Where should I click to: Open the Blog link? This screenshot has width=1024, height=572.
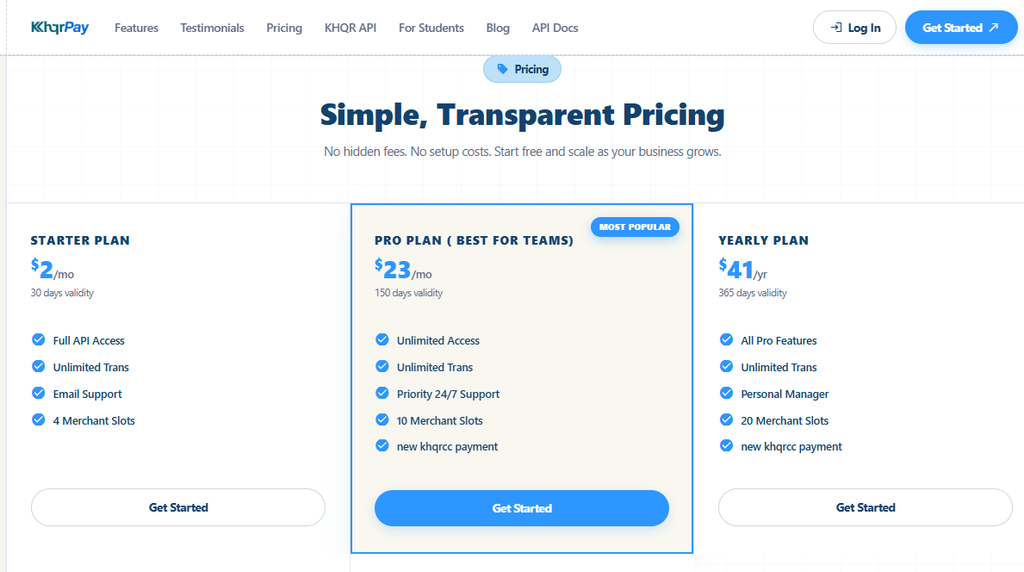coord(498,28)
